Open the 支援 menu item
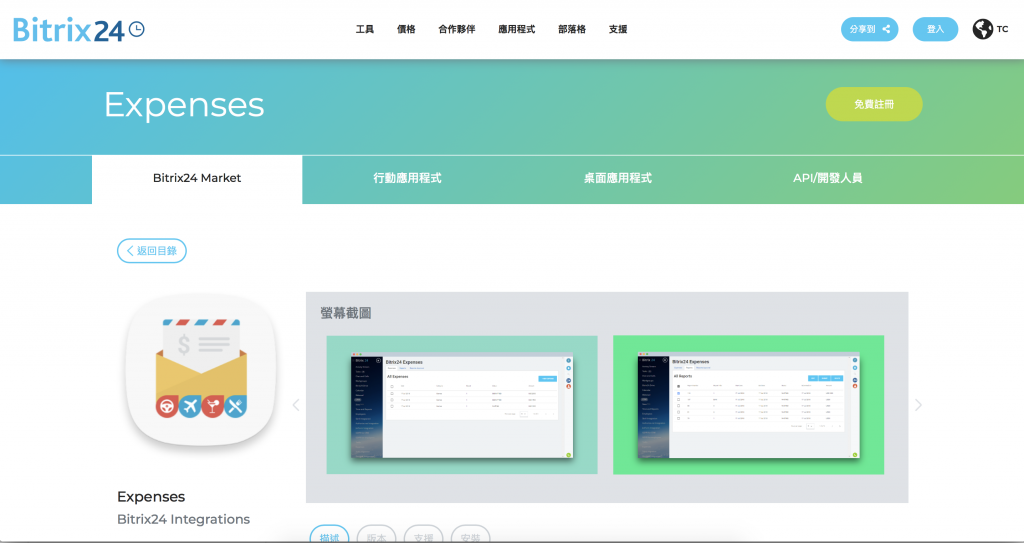1024x543 pixels. 618,29
